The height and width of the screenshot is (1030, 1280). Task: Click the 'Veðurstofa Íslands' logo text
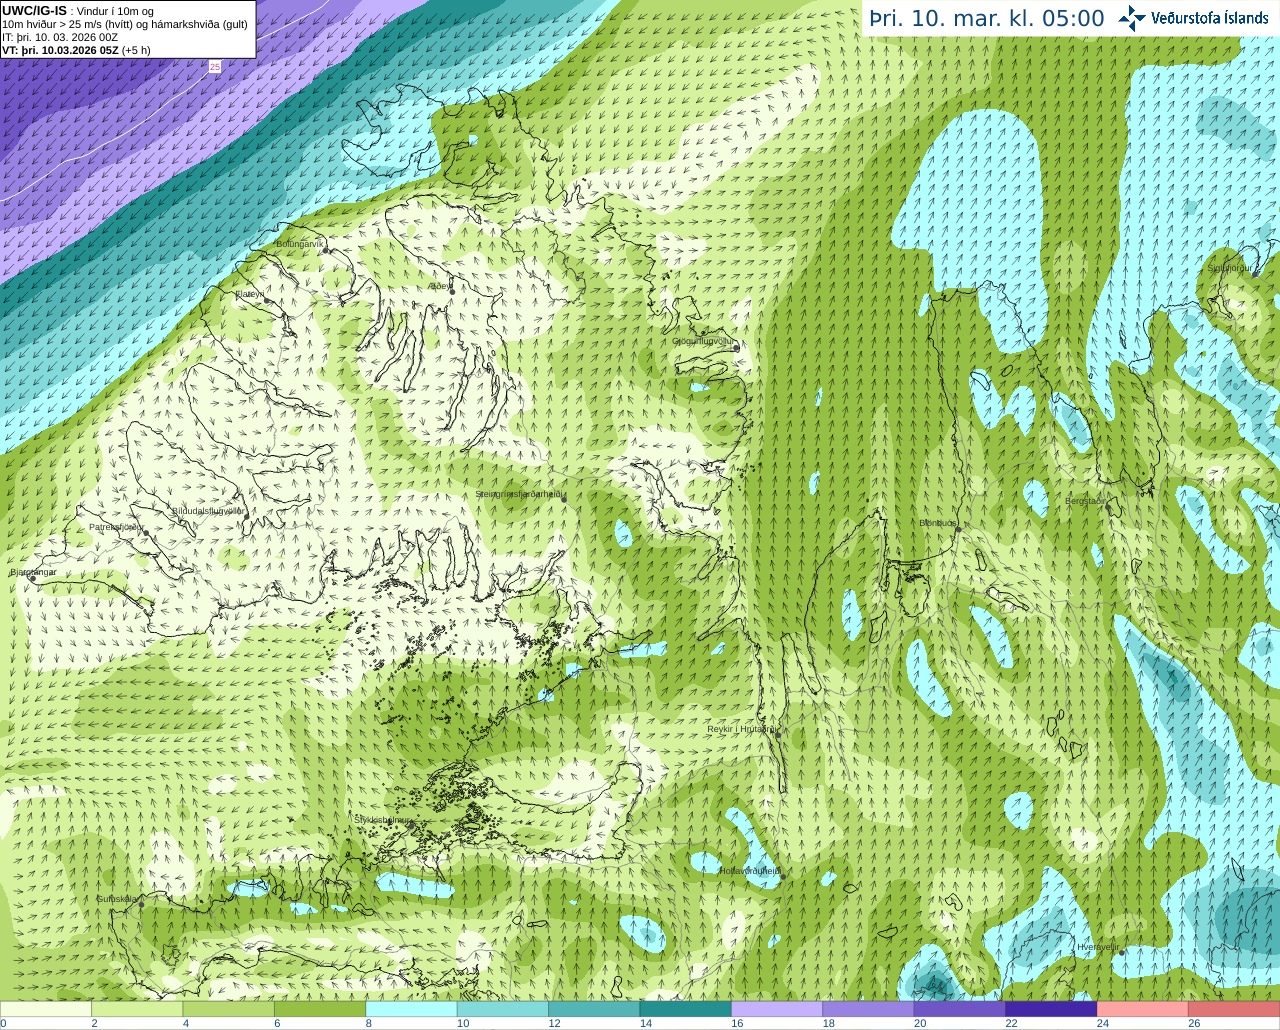[x=1210, y=18]
